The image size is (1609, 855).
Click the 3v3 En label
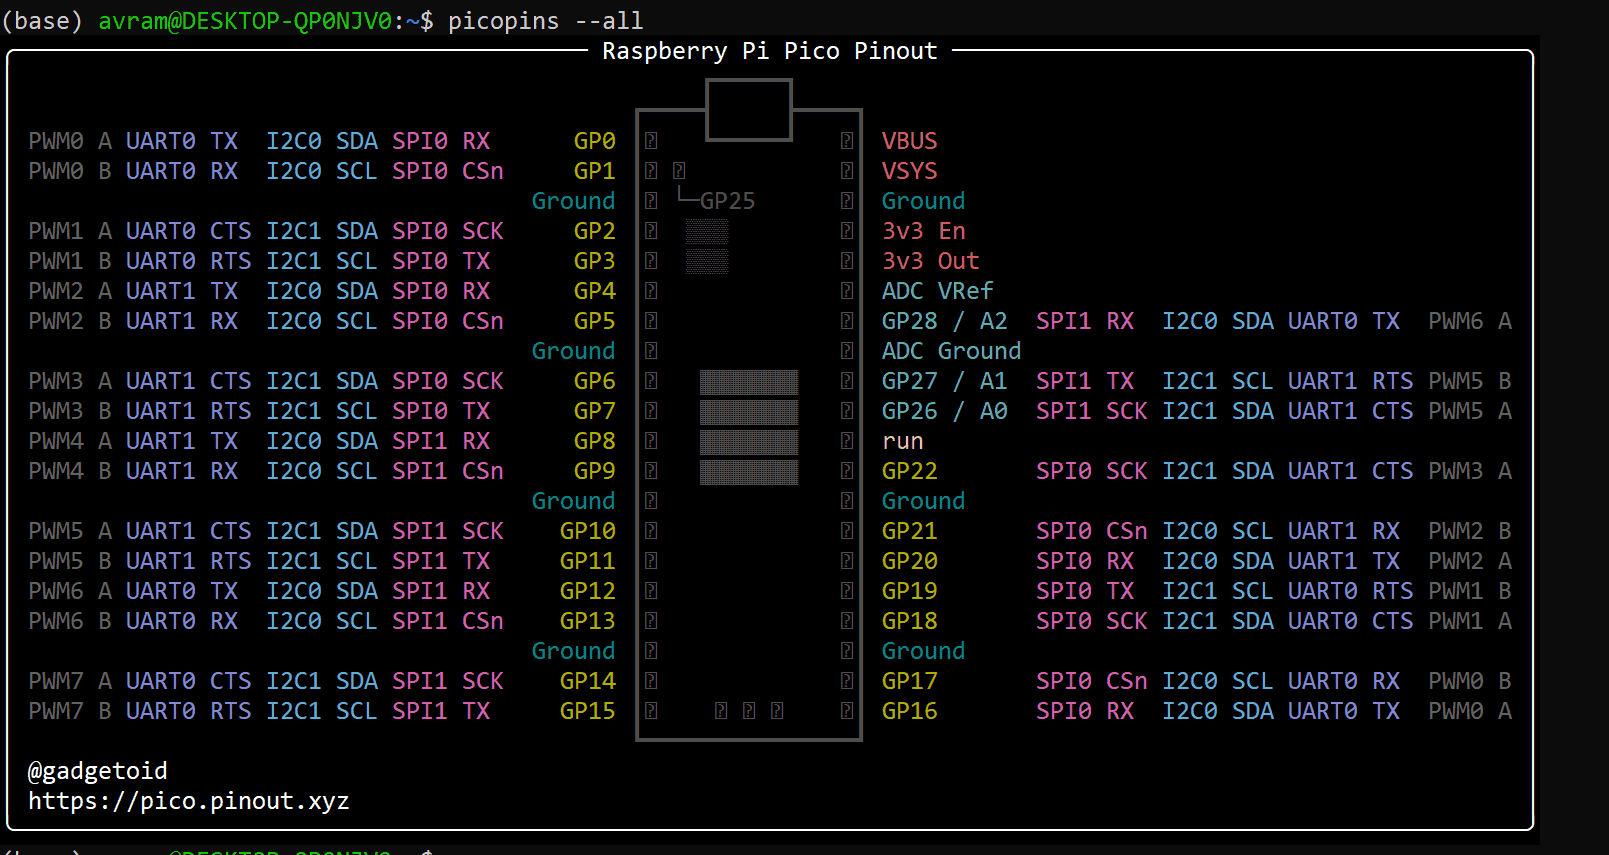coord(924,231)
